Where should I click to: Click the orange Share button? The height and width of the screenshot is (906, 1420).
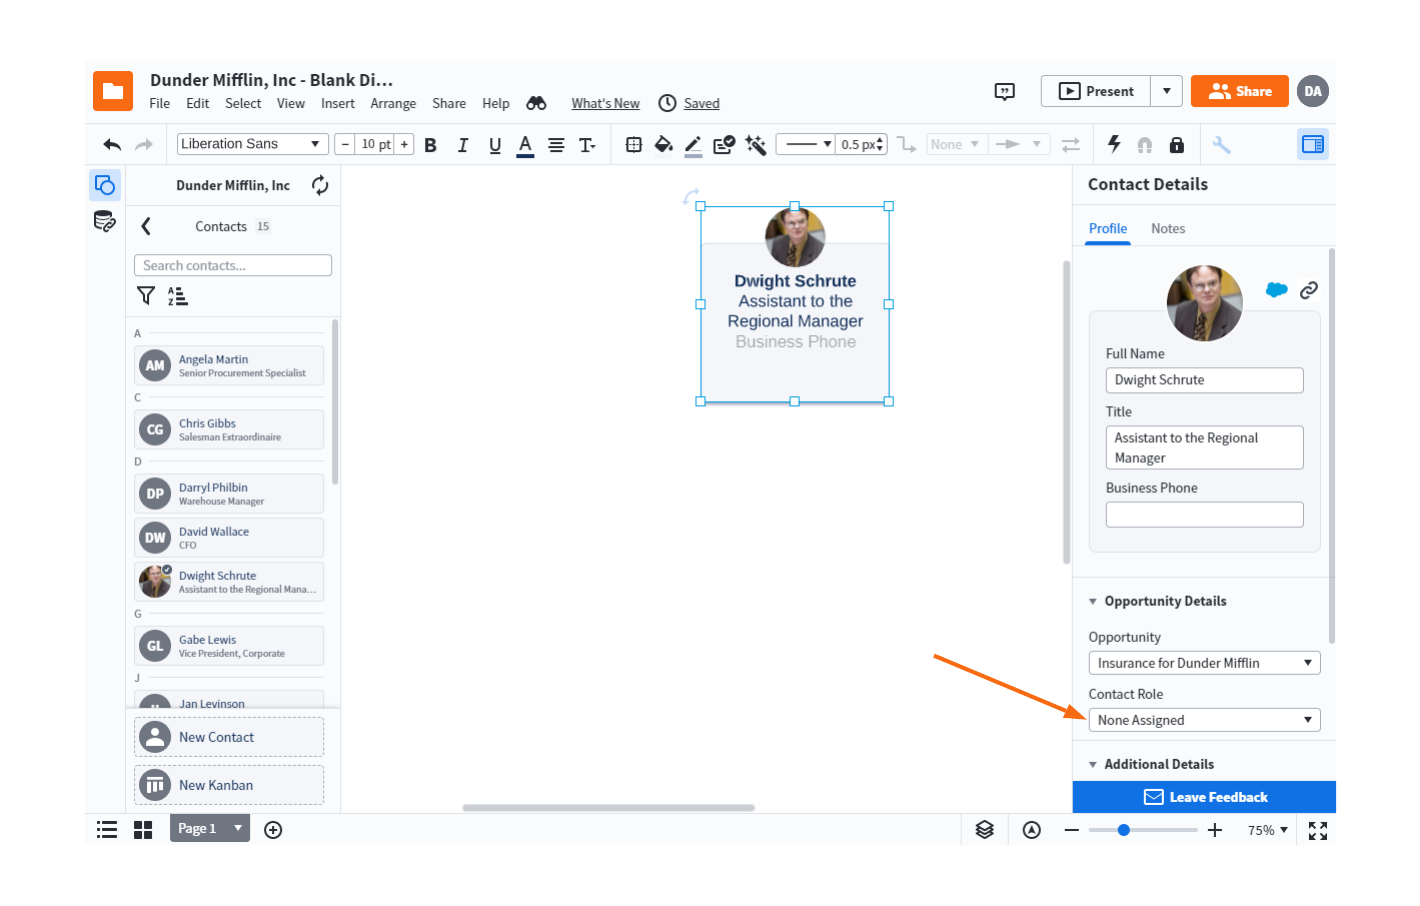tap(1240, 91)
